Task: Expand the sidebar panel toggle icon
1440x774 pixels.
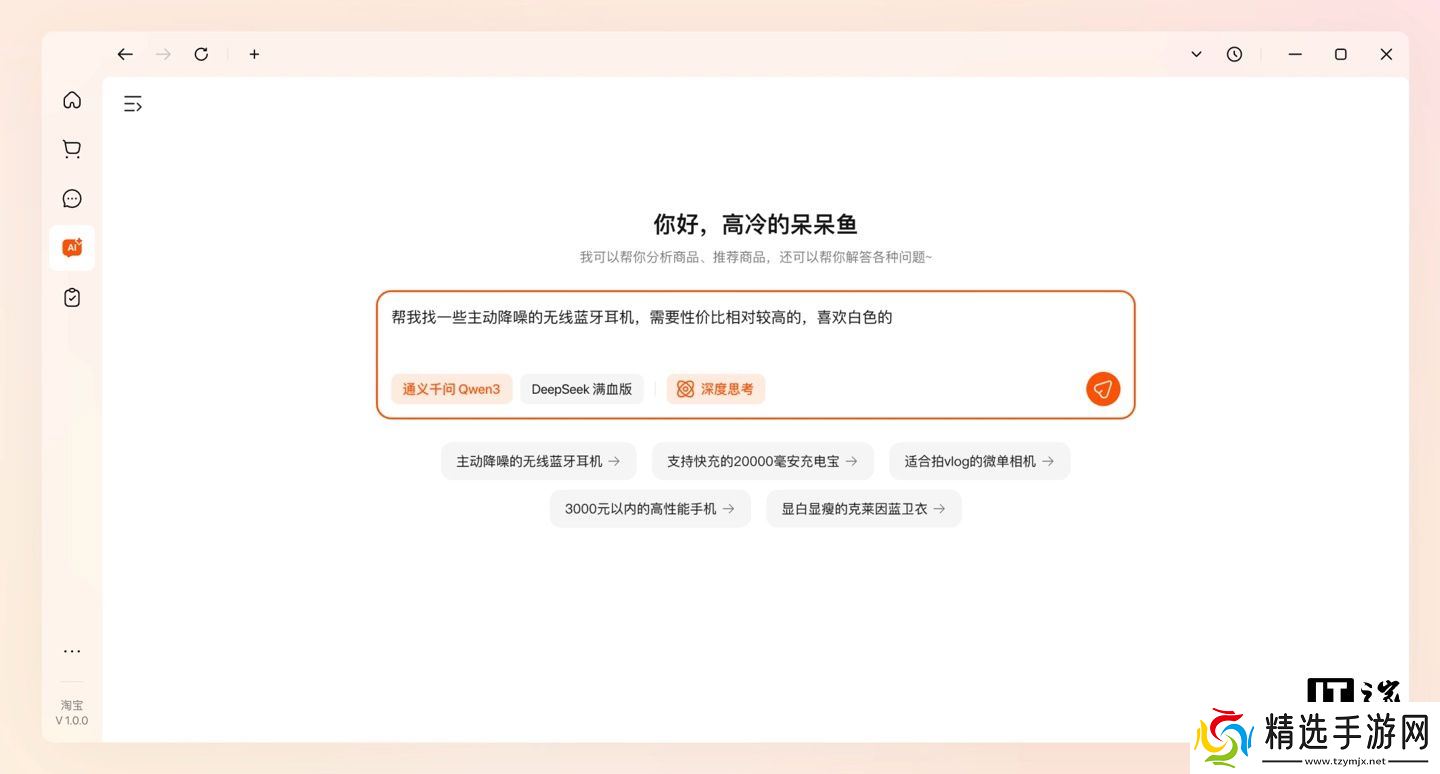Action: pyautogui.click(x=133, y=103)
